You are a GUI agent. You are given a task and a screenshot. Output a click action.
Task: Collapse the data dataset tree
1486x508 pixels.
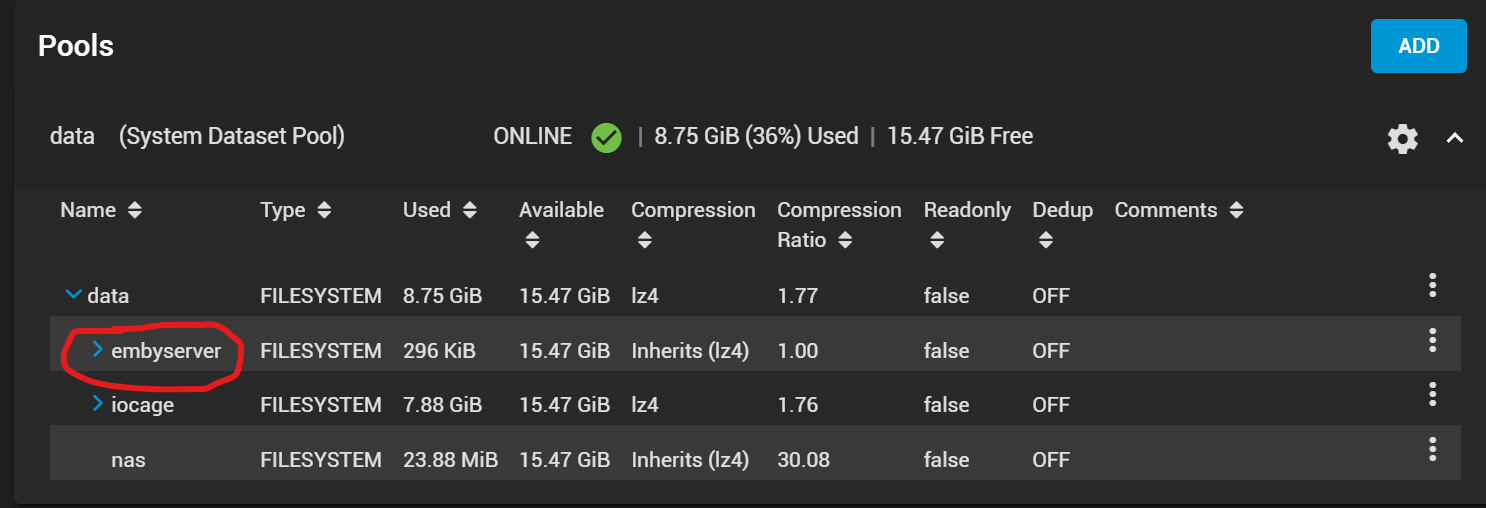tap(73, 295)
